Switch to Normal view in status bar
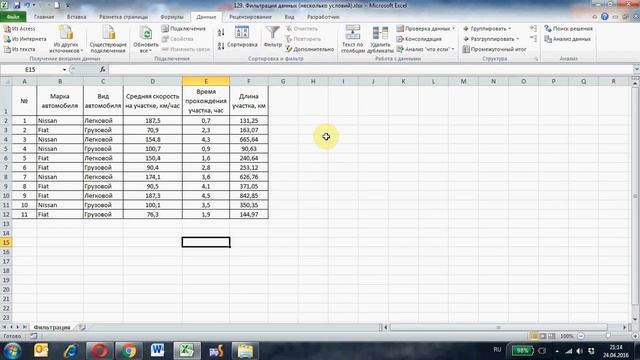640x360 pixels. [533, 336]
